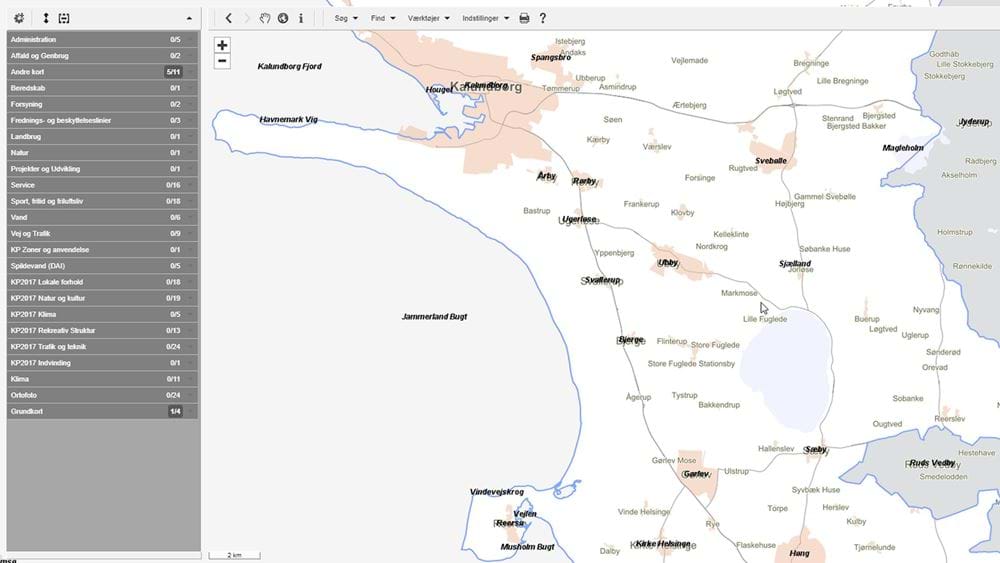Open the Værktøjer dropdown menu
Image resolution: width=1000 pixels, height=563 pixels.
429,18
